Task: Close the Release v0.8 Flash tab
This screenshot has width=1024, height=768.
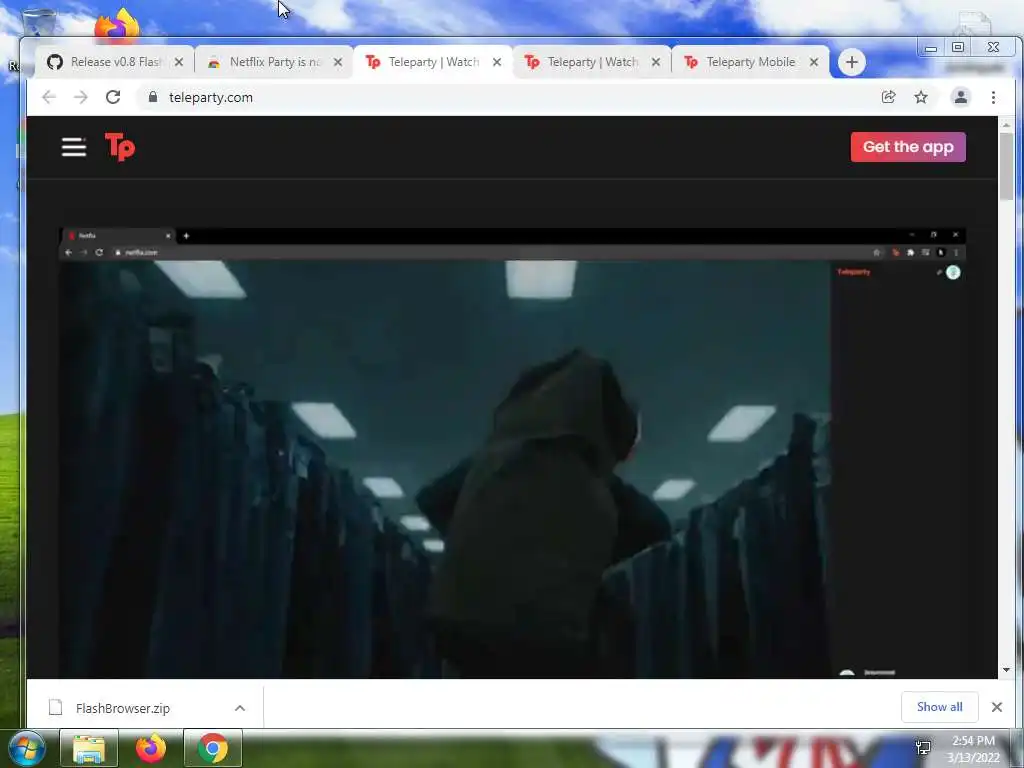Action: click(x=179, y=62)
